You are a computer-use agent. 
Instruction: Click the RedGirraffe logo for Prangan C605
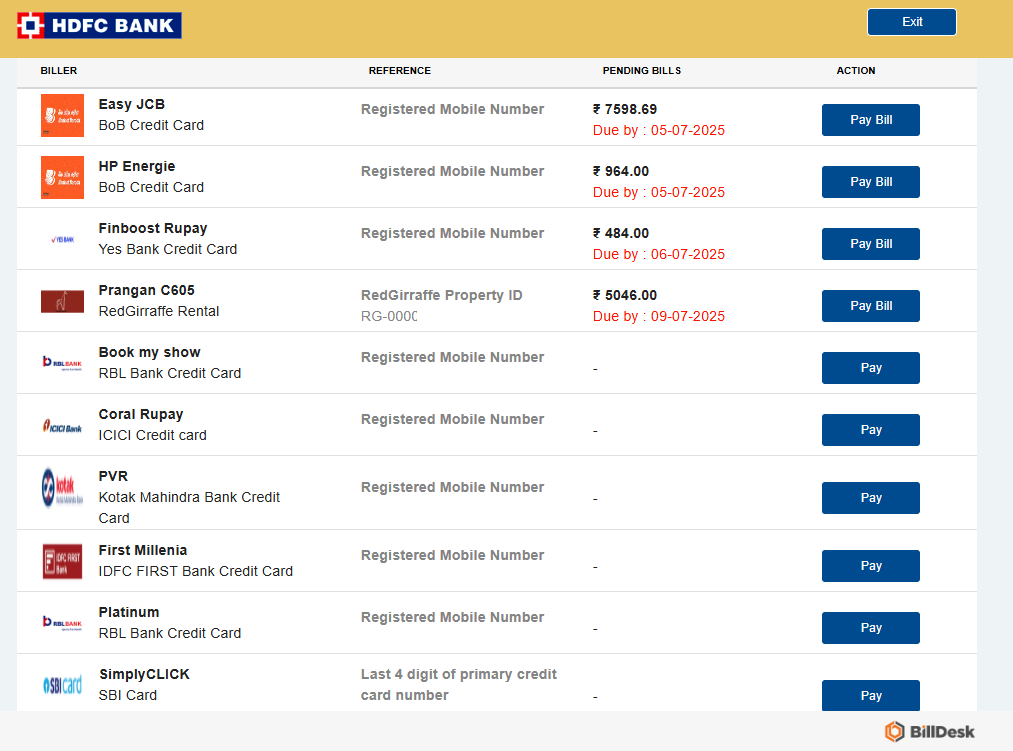click(x=62, y=301)
